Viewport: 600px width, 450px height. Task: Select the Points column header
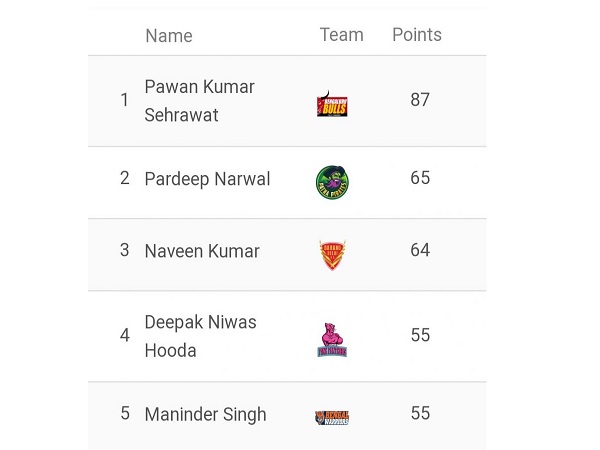417,35
